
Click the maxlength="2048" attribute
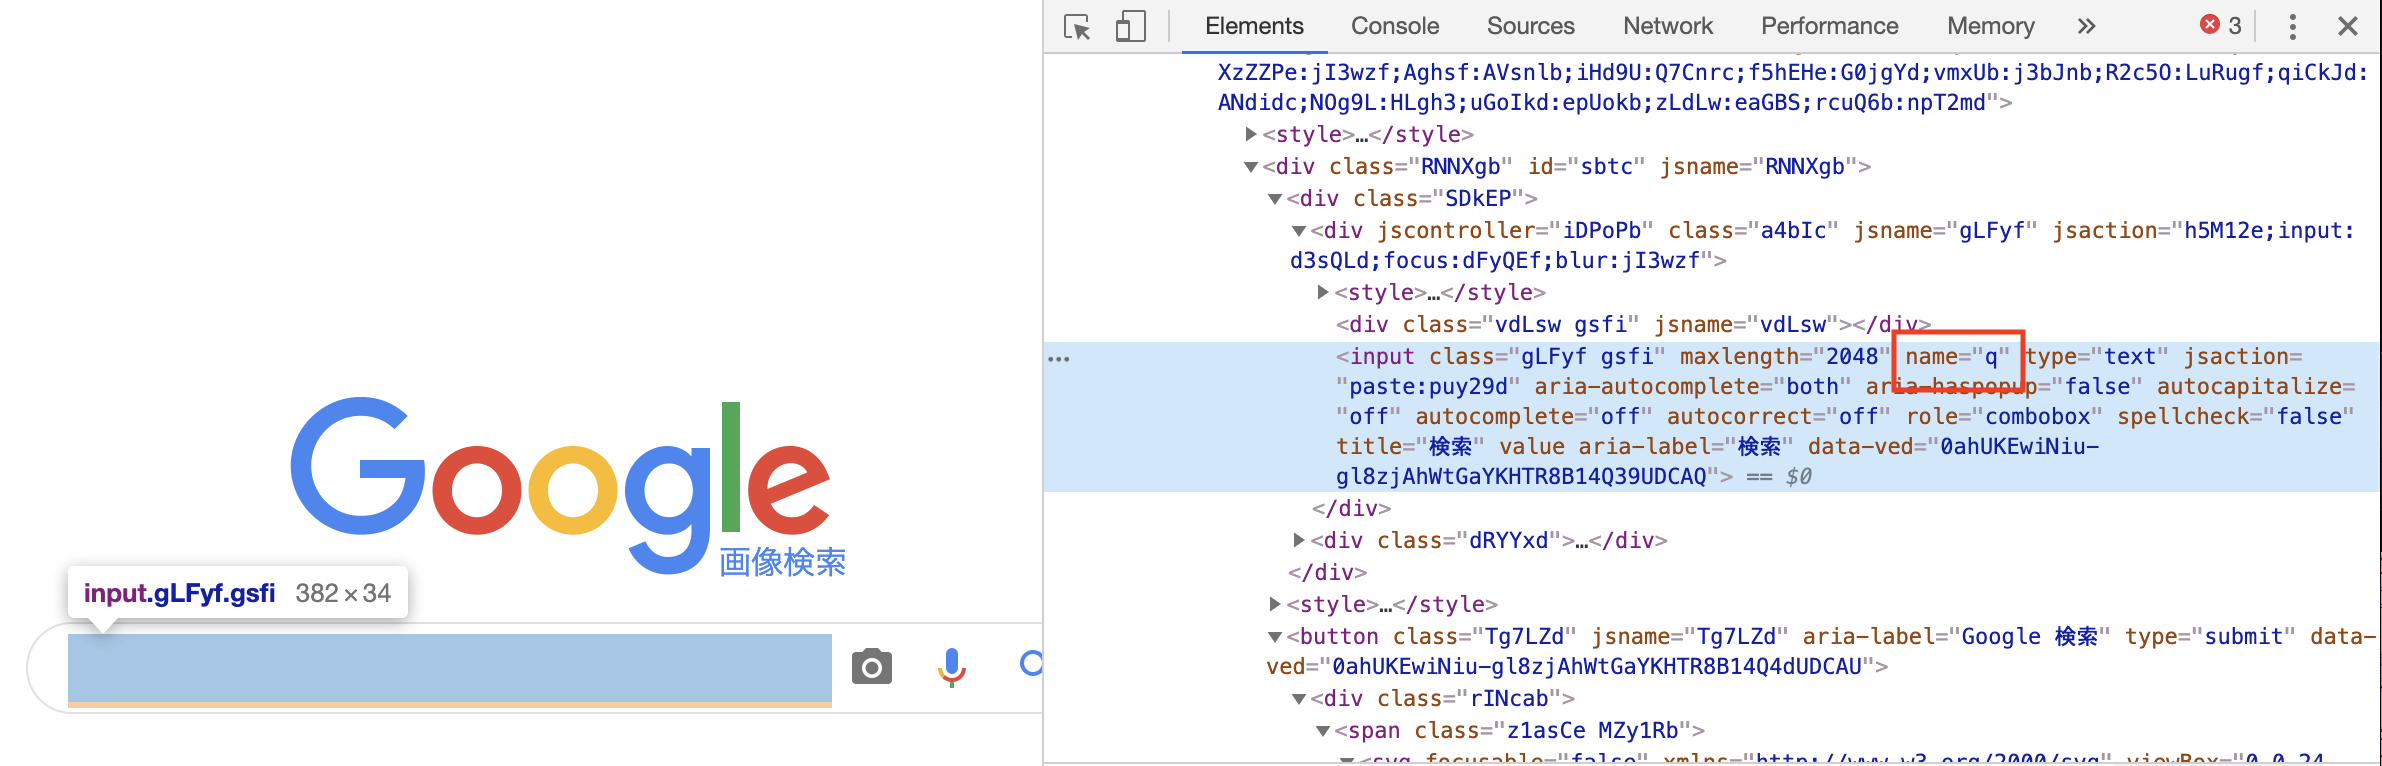[x=1785, y=357]
